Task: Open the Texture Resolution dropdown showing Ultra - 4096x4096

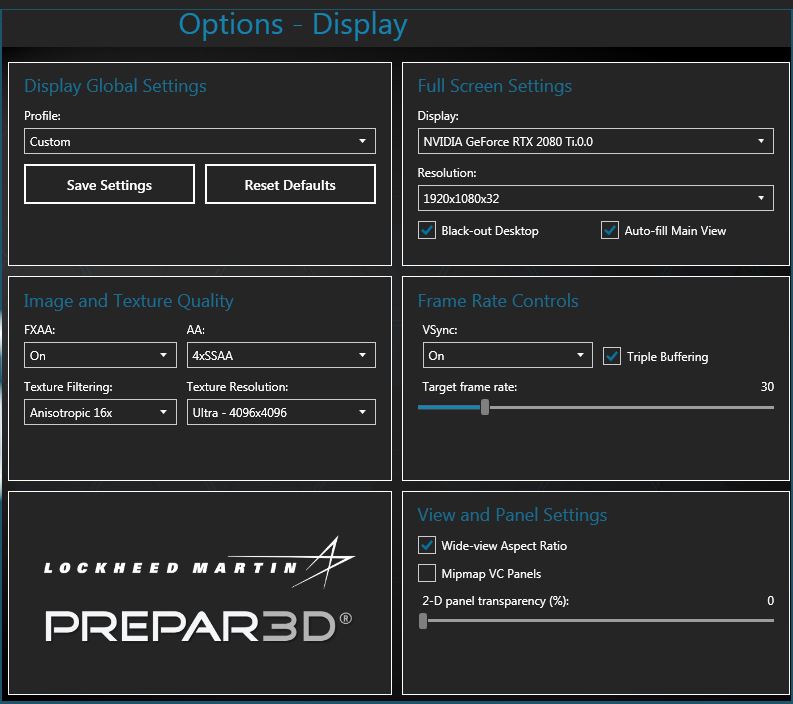Action: pos(281,412)
